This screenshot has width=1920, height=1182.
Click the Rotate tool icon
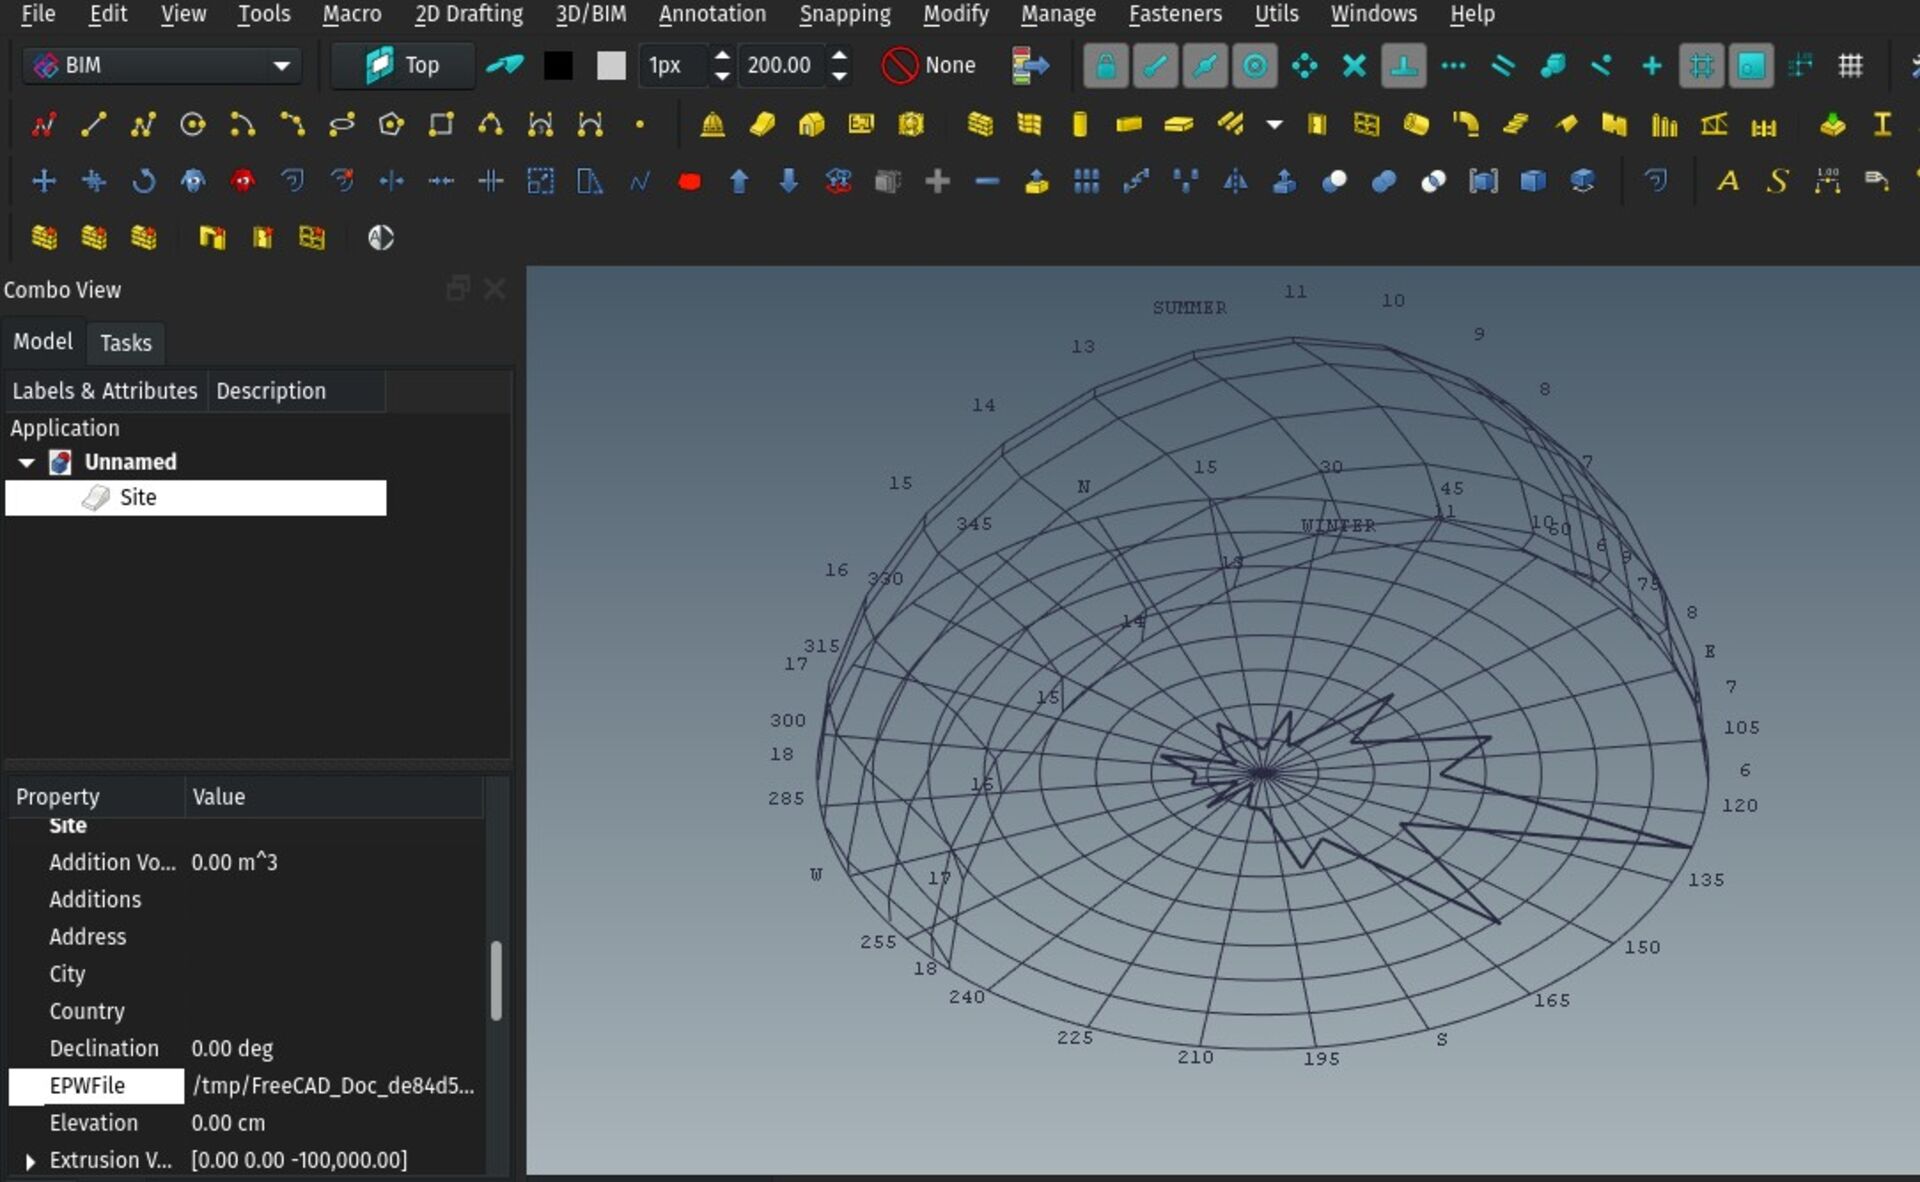click(143, 181)
